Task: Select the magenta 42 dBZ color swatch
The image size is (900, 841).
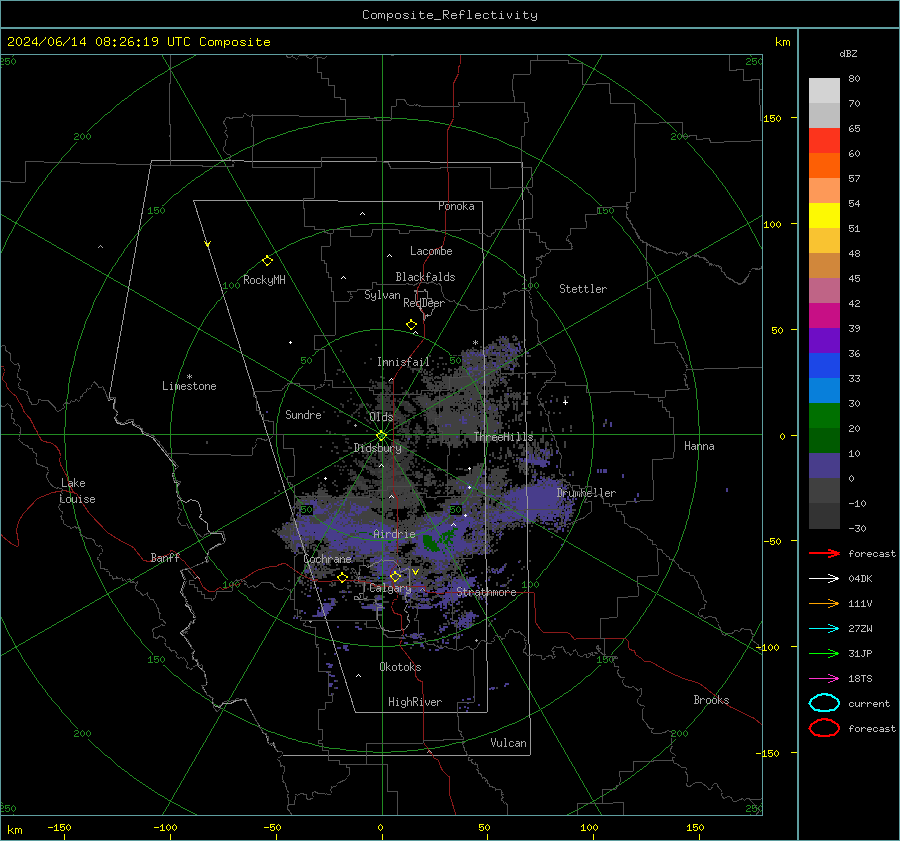Action: tap(824, 315)
